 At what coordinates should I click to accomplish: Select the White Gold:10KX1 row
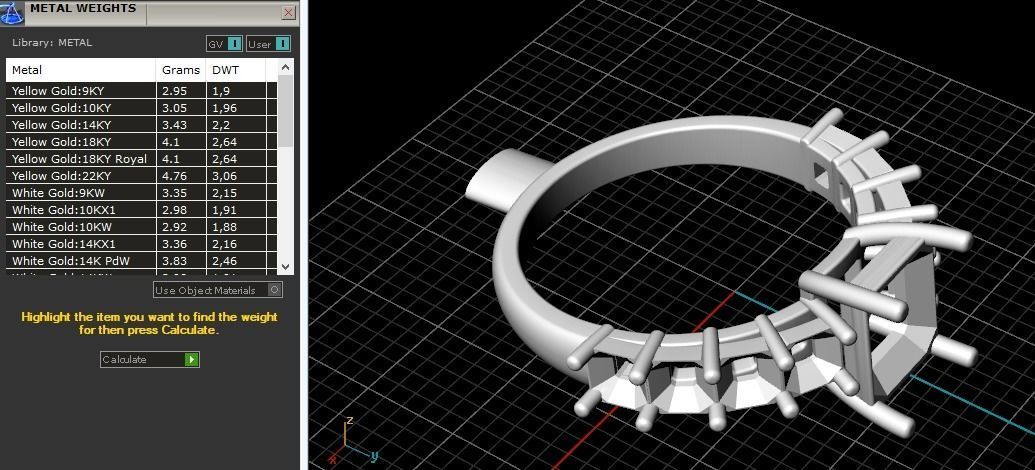(141, 210)
